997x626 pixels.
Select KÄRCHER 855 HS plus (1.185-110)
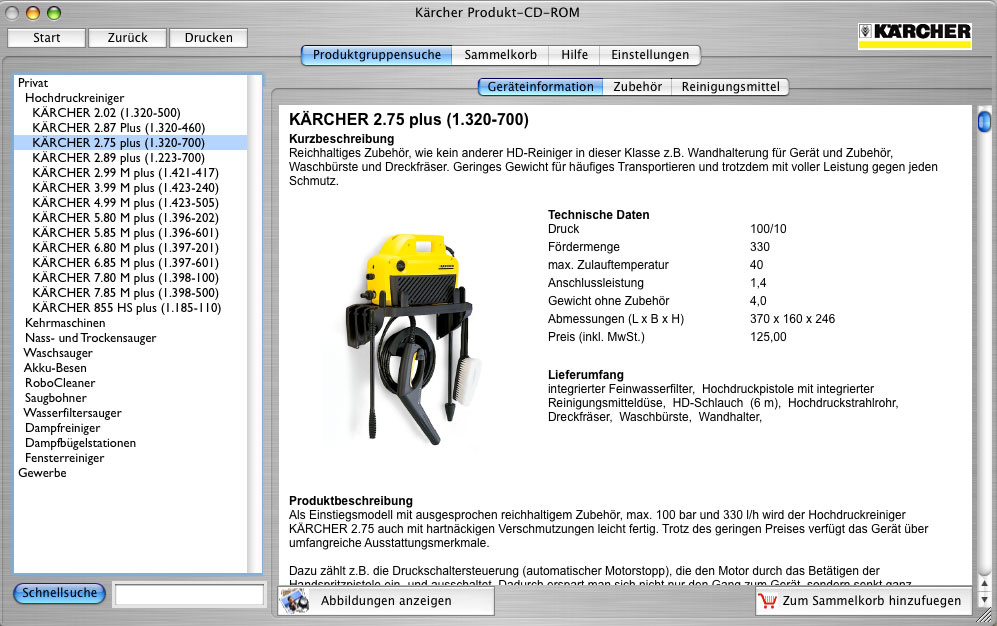coord(127,308)
